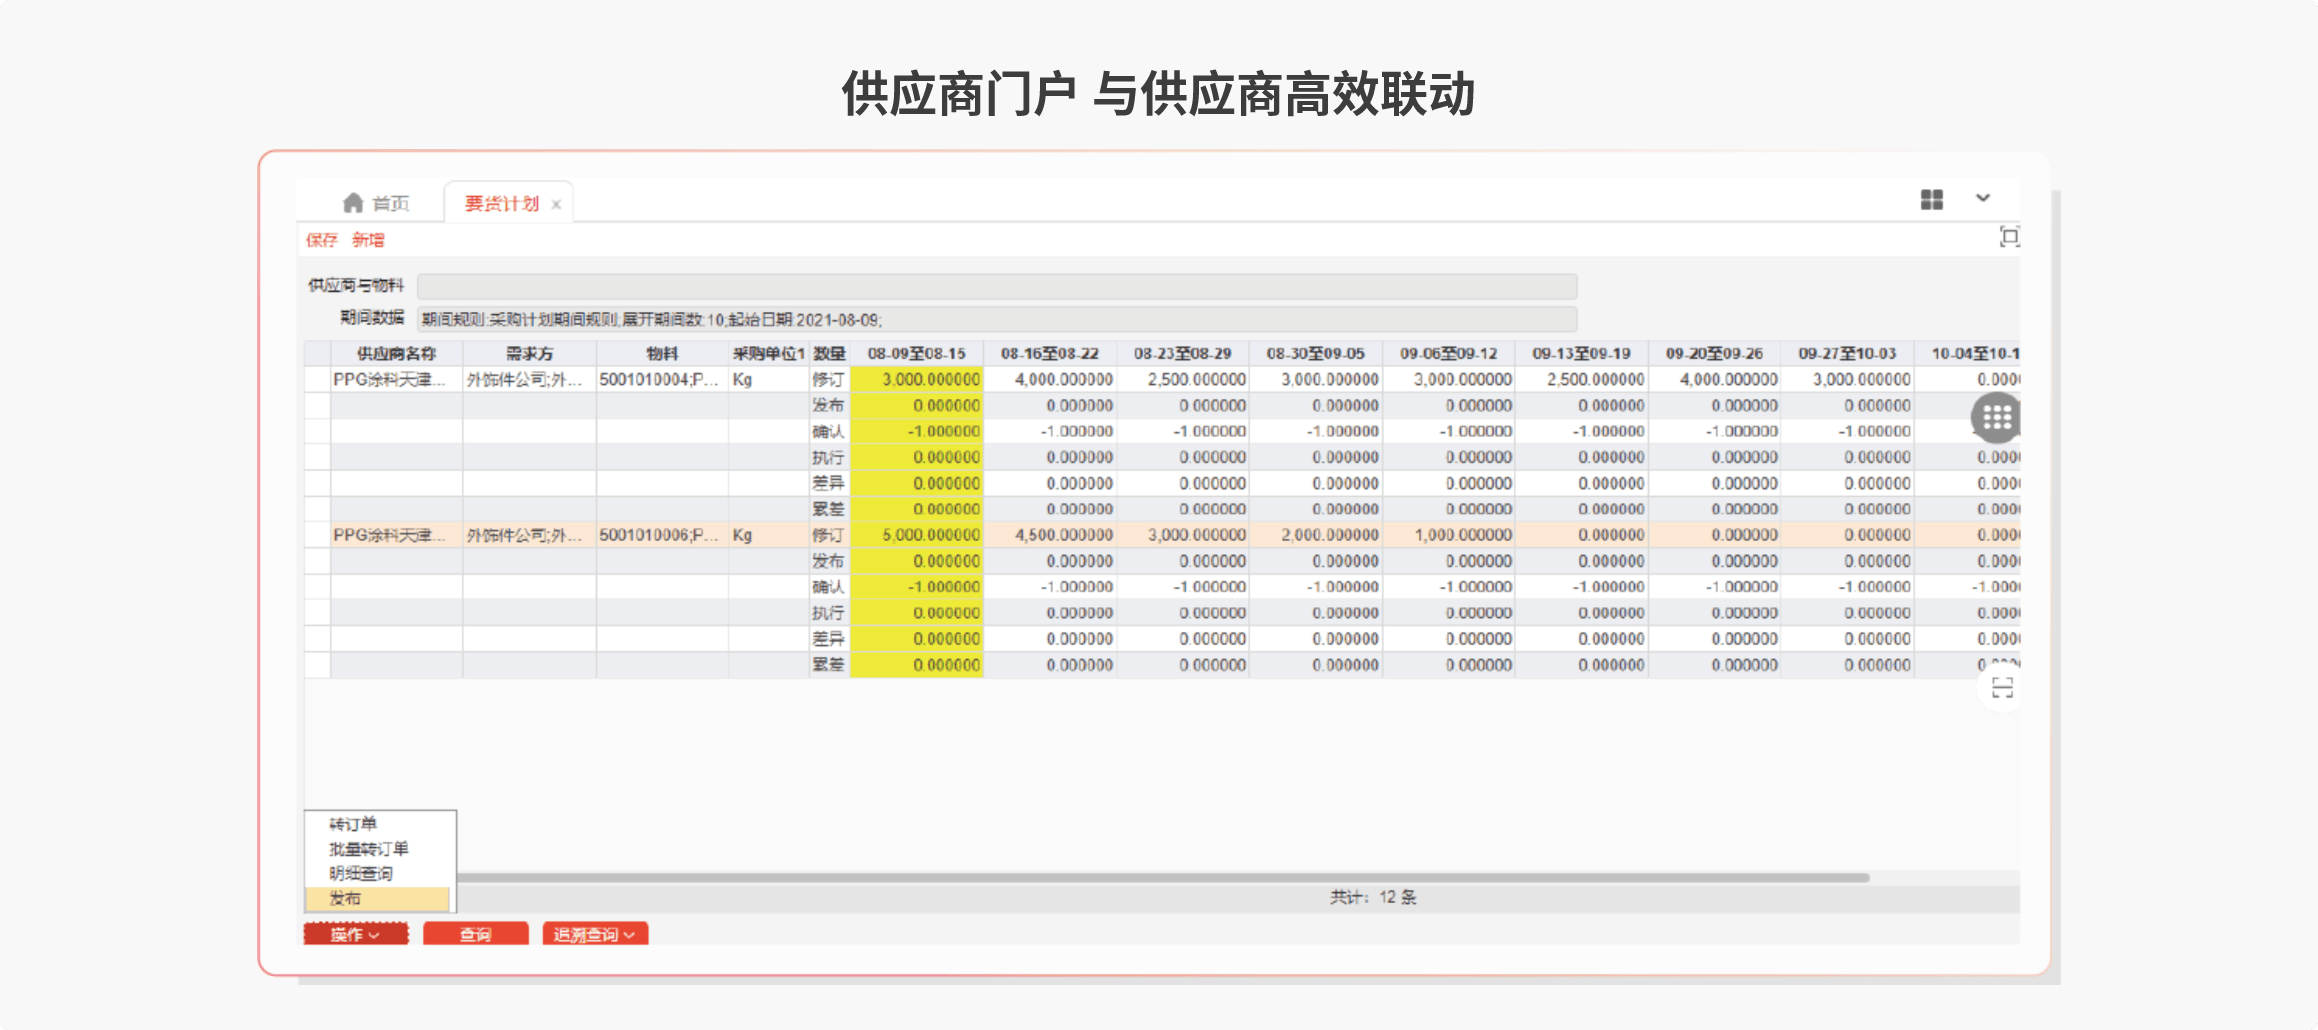This screenshot has height=1030, width=2318.
Task: Open the 追溯查询 dropdown
Action: [x=595, y=935]
